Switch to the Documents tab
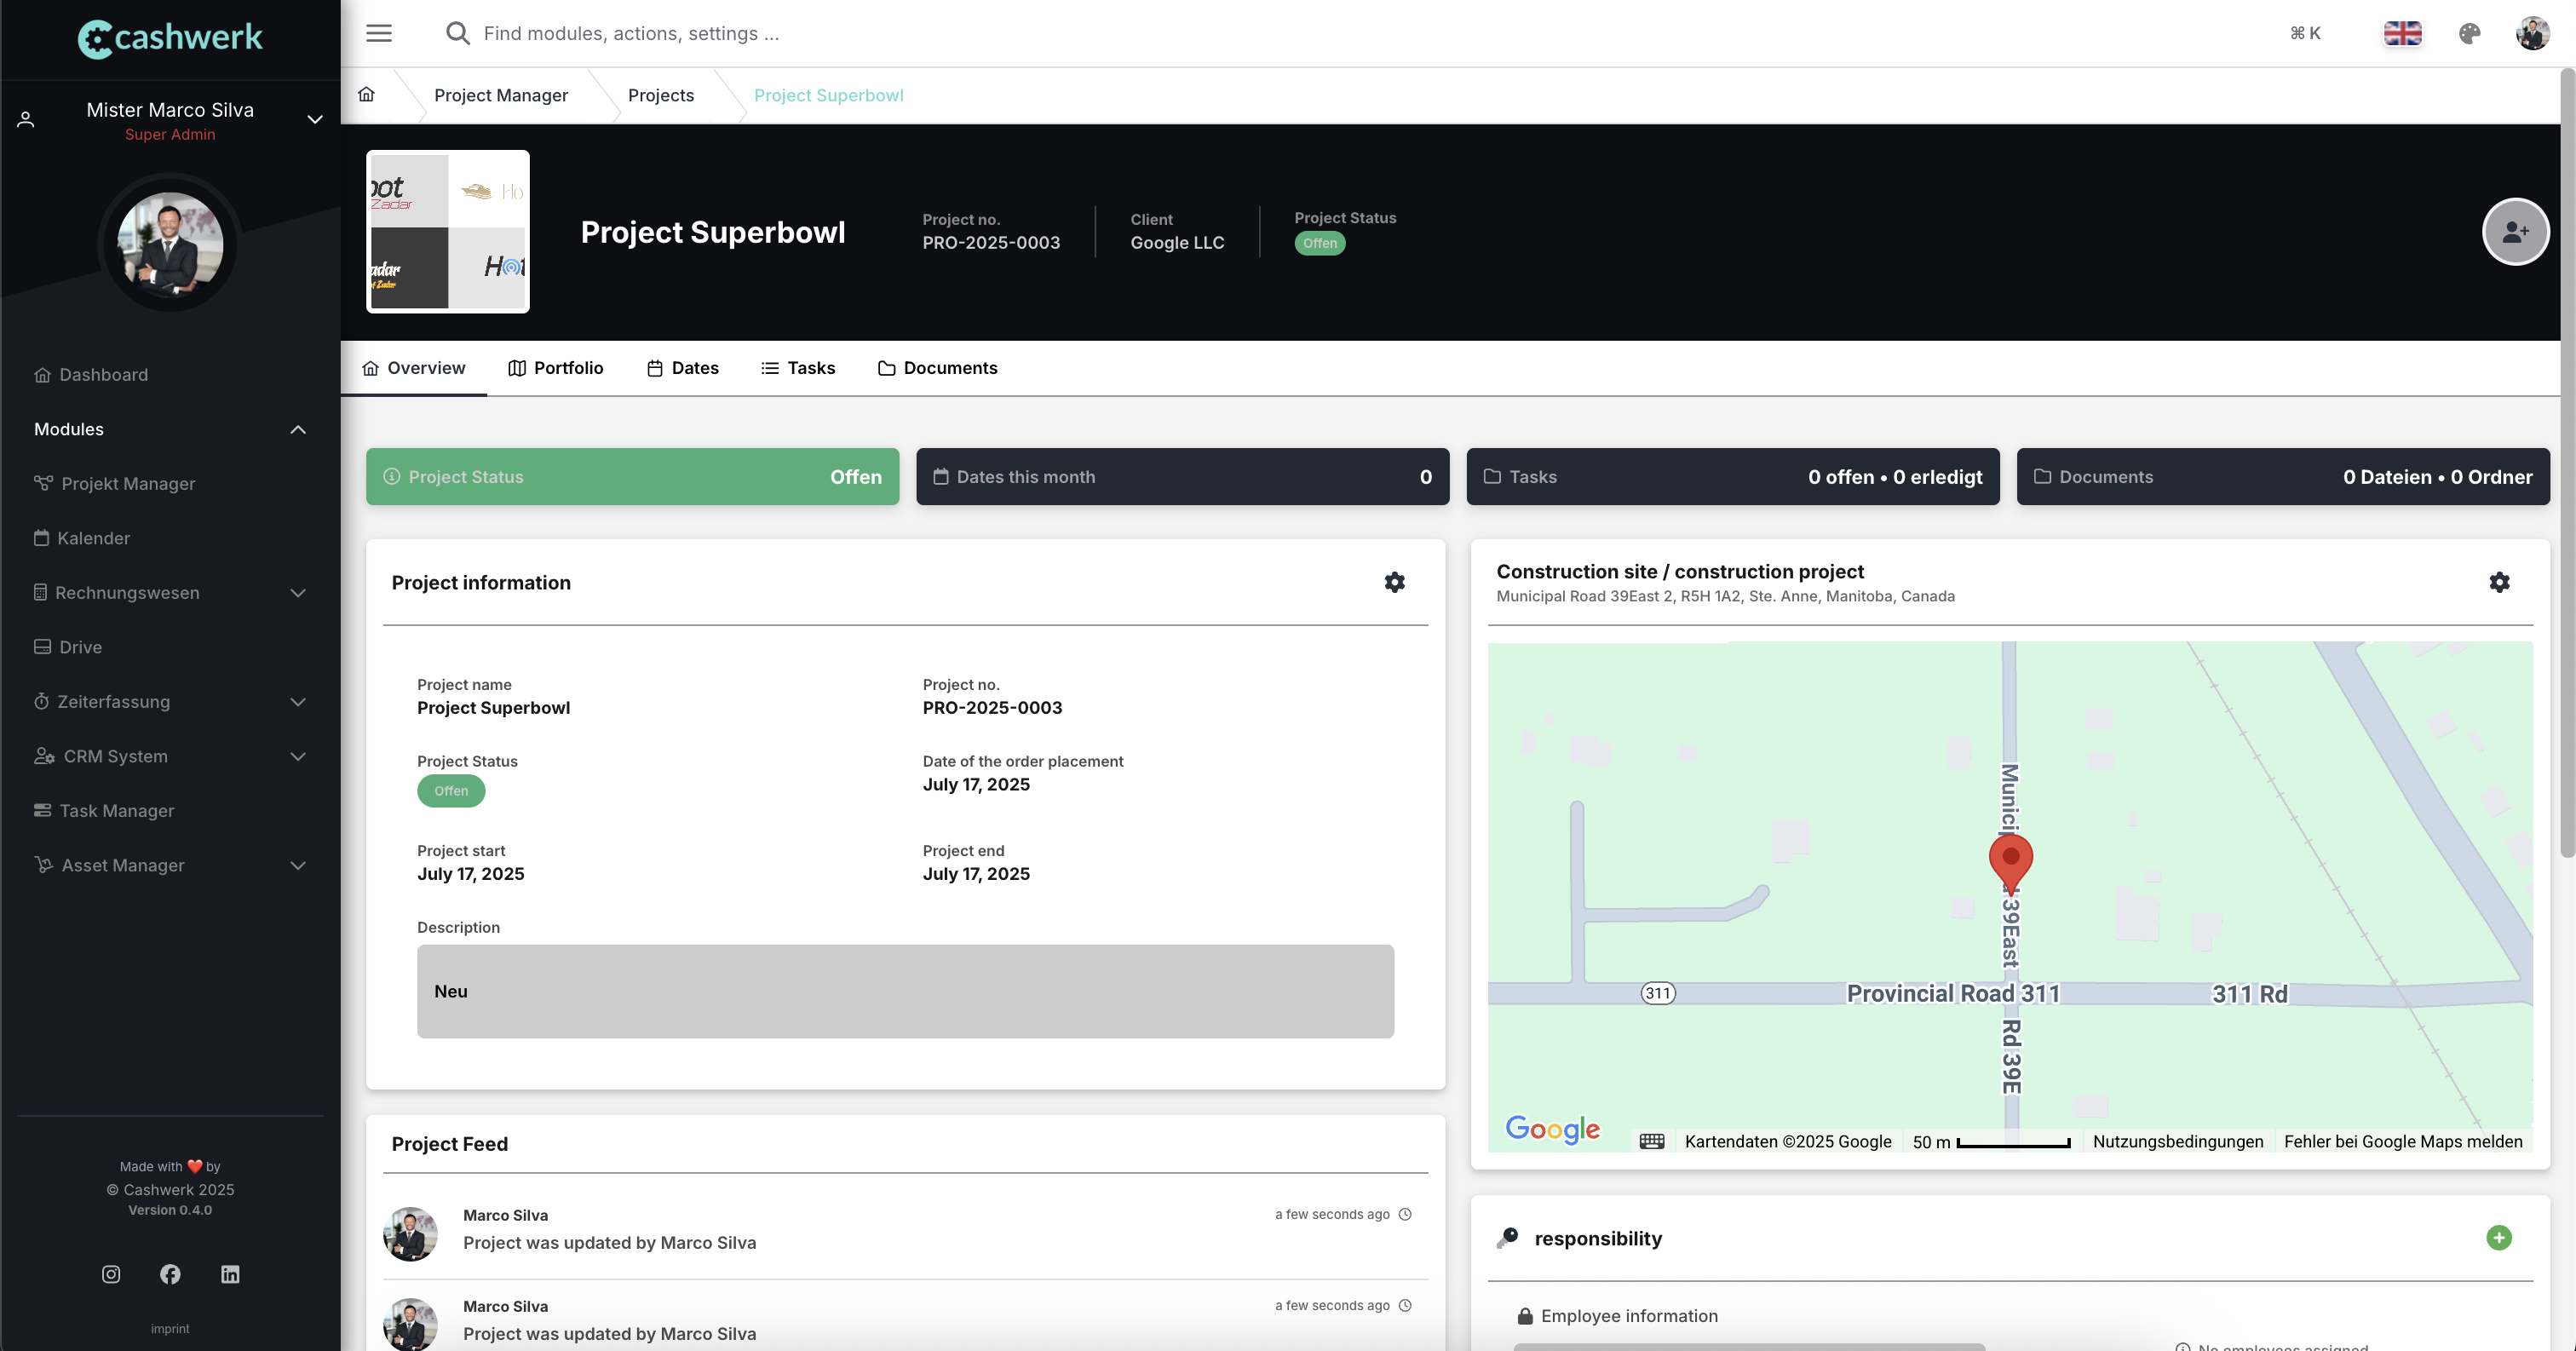 click(937, 368)
